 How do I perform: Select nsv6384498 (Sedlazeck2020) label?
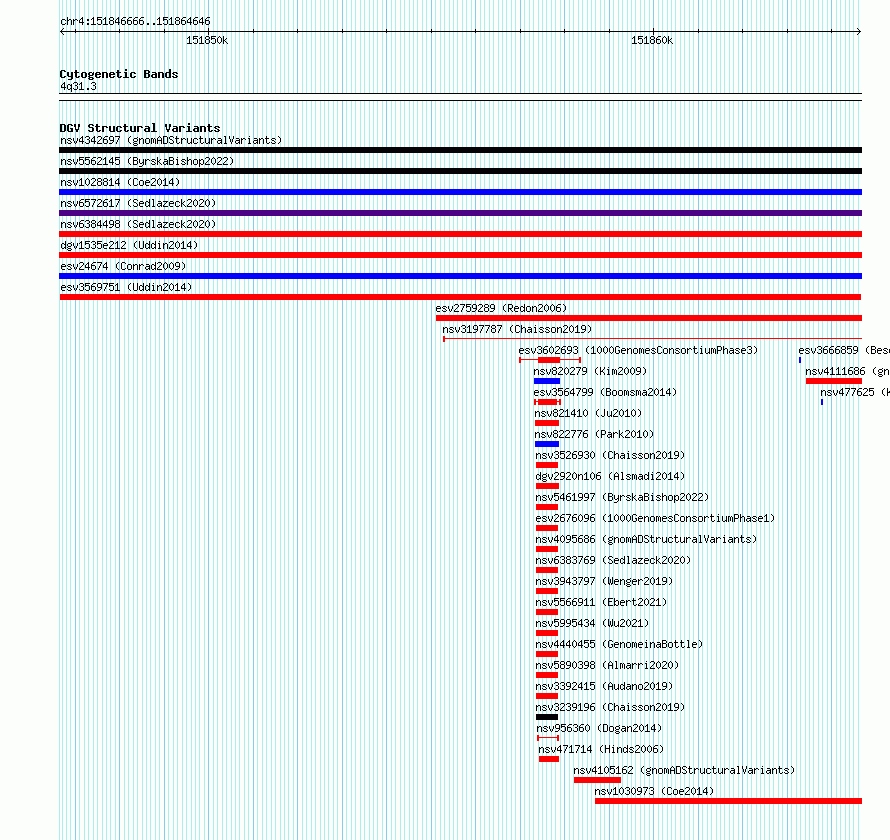tap(138, 224)
